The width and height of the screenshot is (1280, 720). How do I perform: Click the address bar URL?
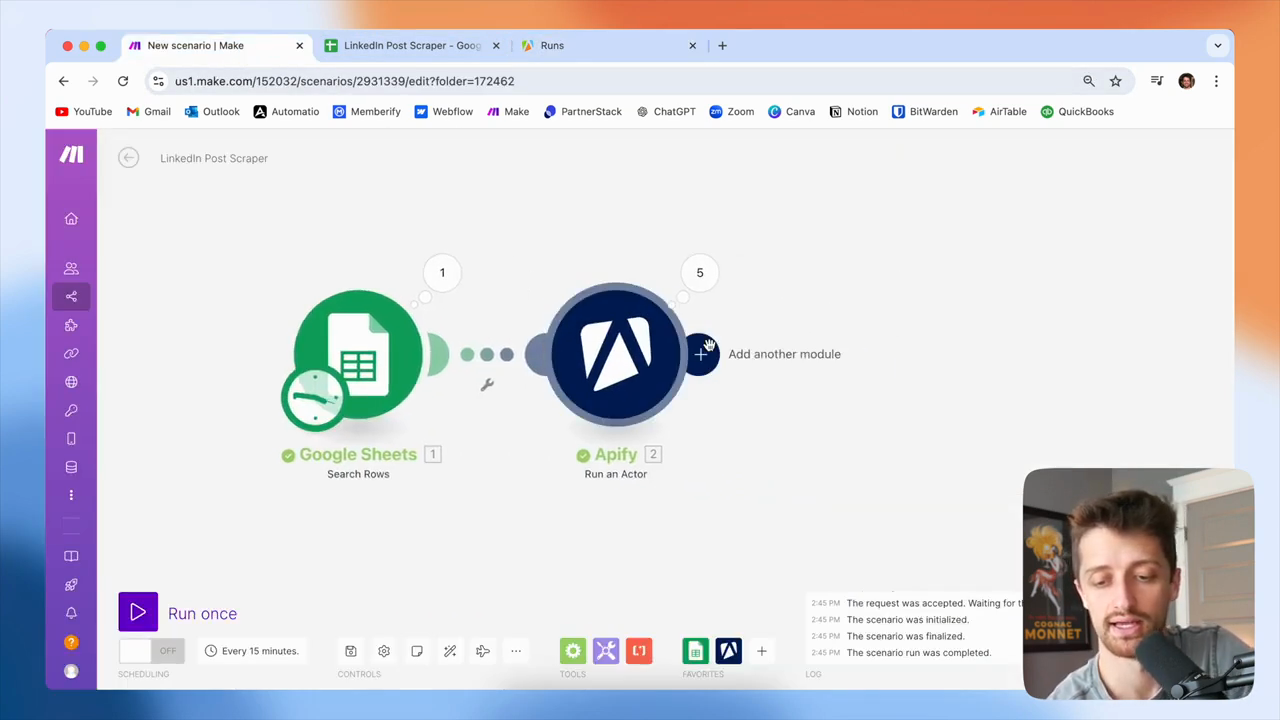(x=345, y=81)
